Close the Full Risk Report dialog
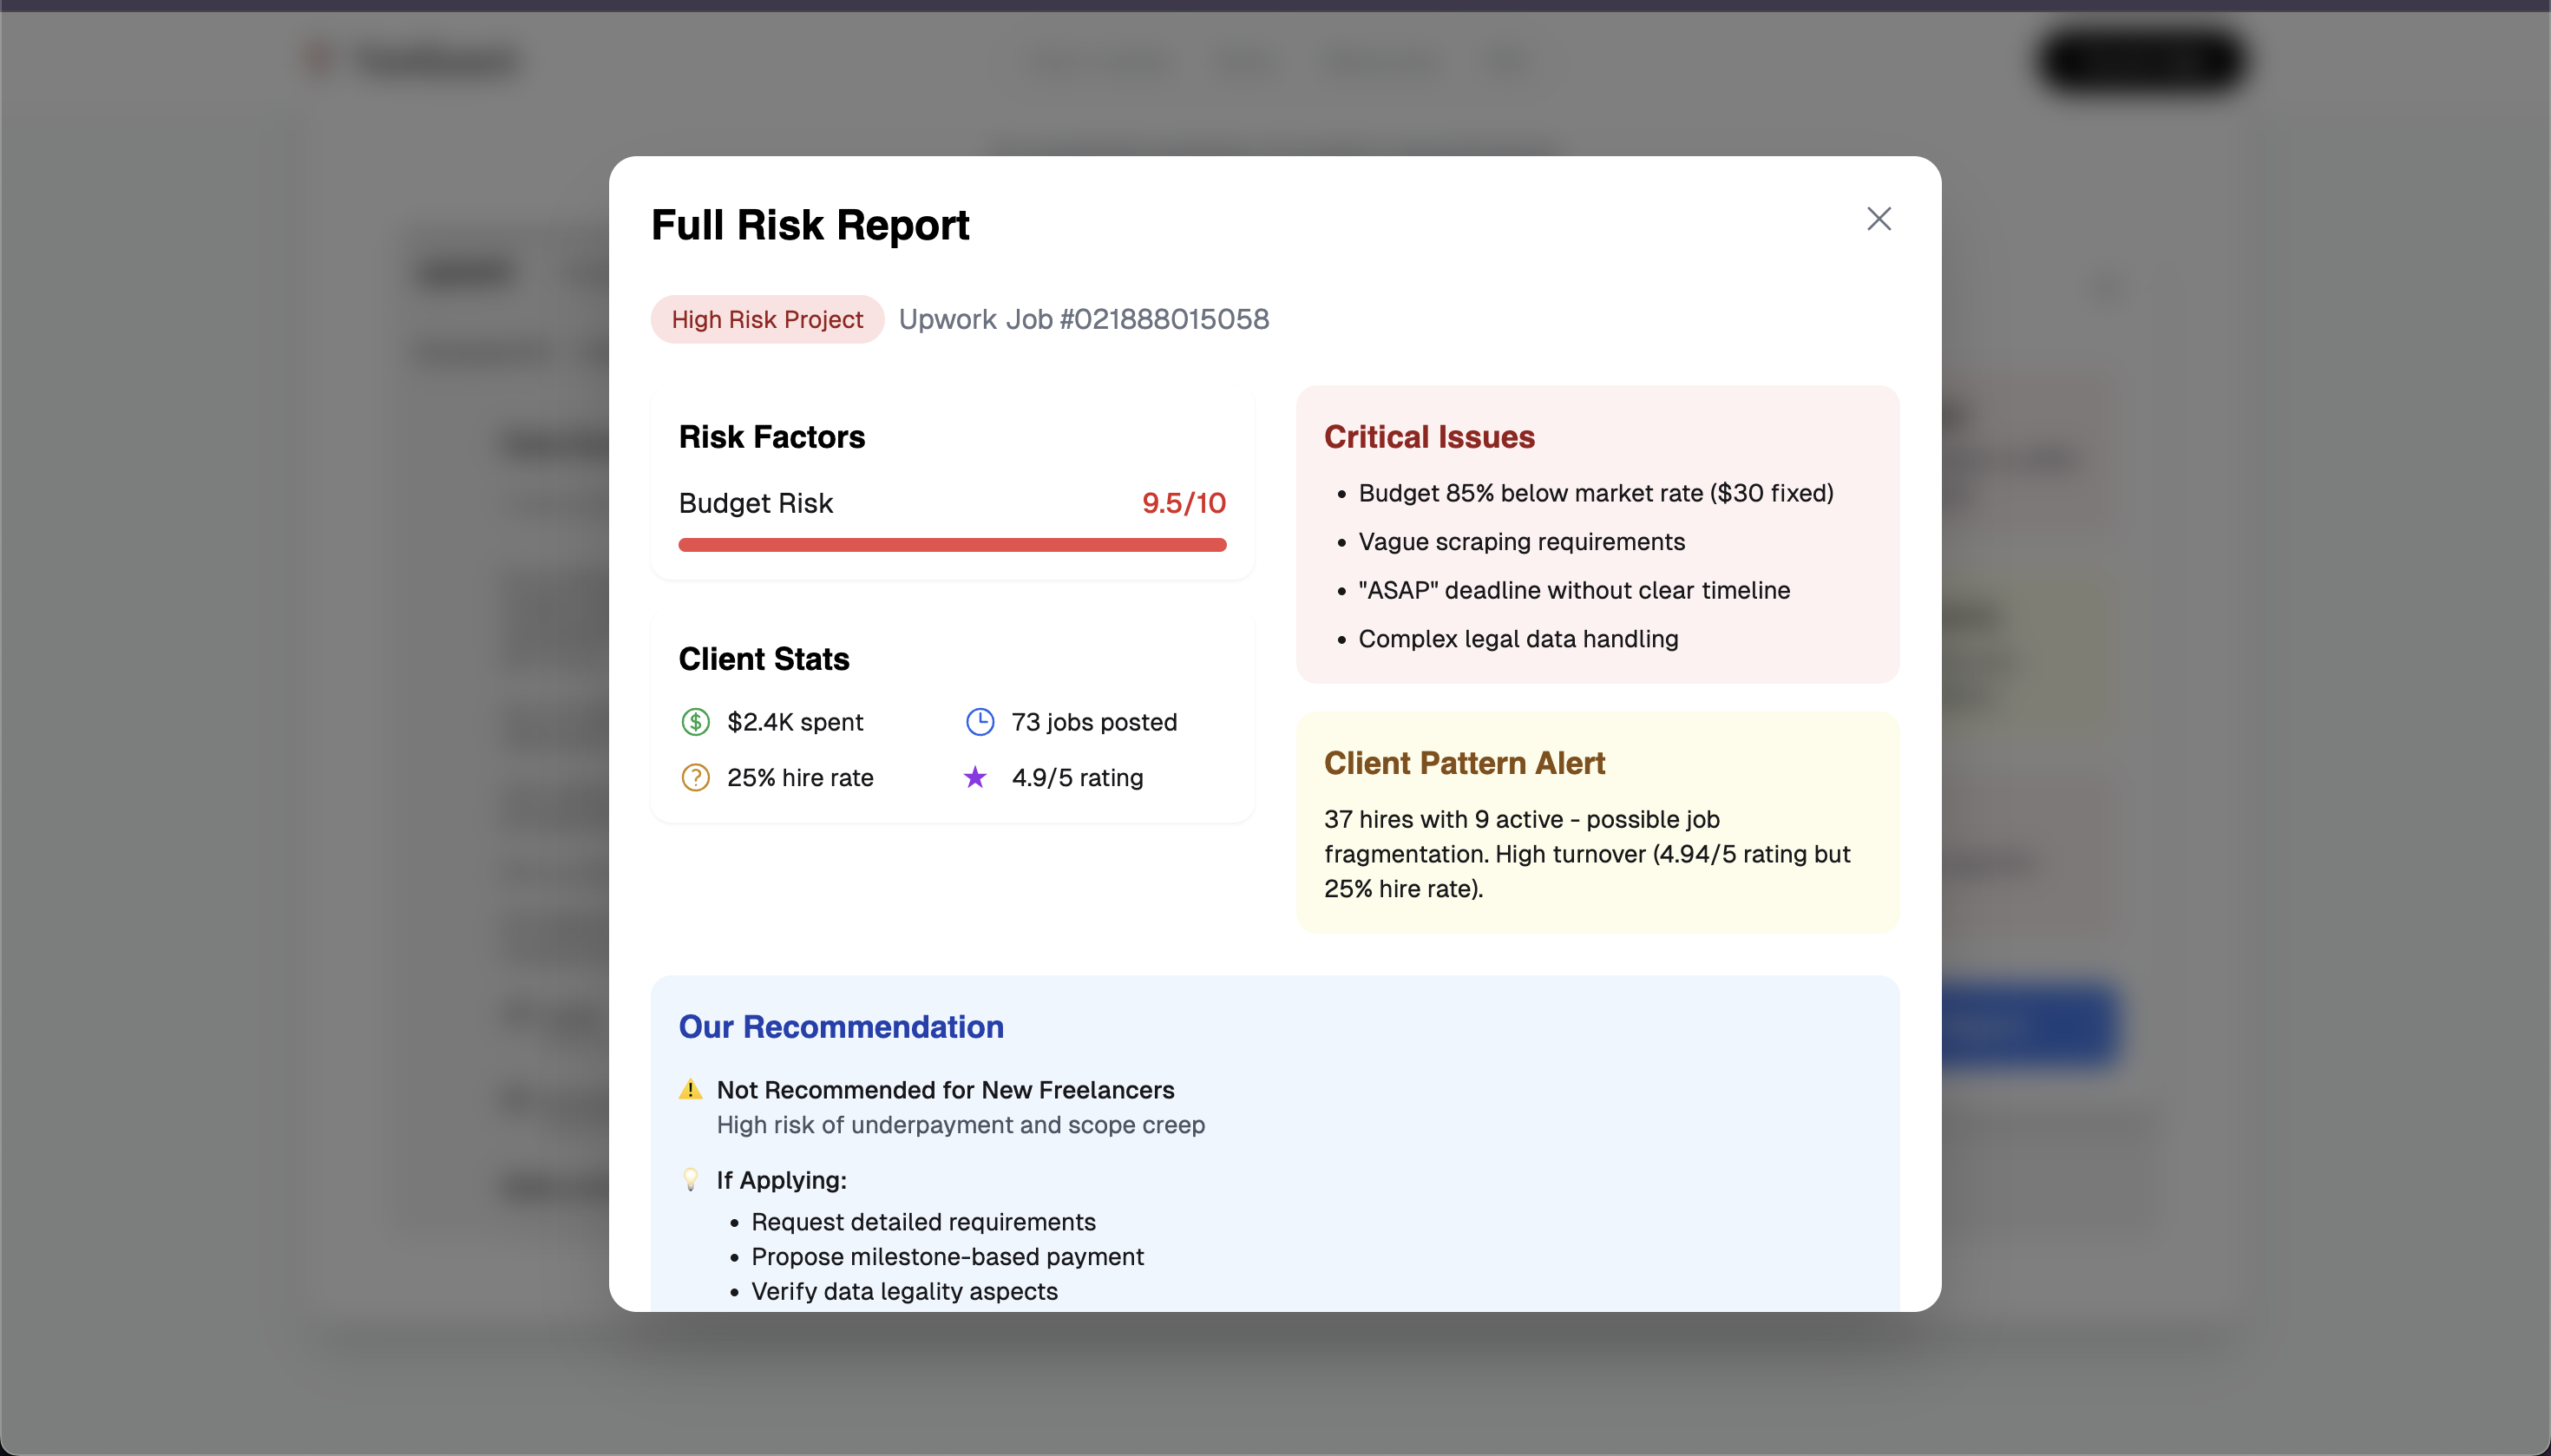 pos(1878,219)
